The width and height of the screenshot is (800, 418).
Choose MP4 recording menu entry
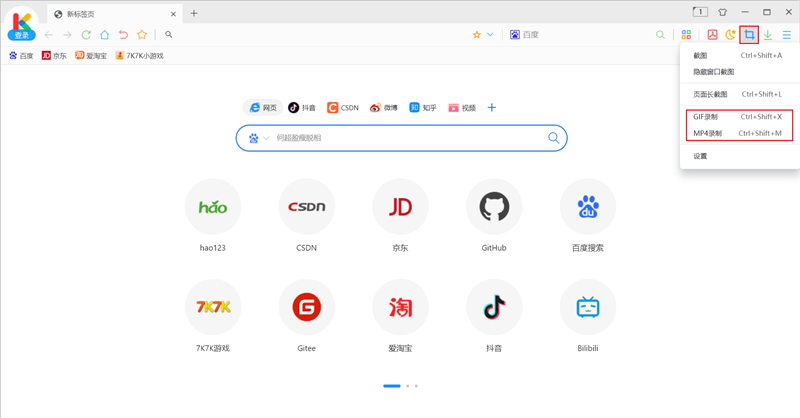pyautogui.click(x=738, y=133)
